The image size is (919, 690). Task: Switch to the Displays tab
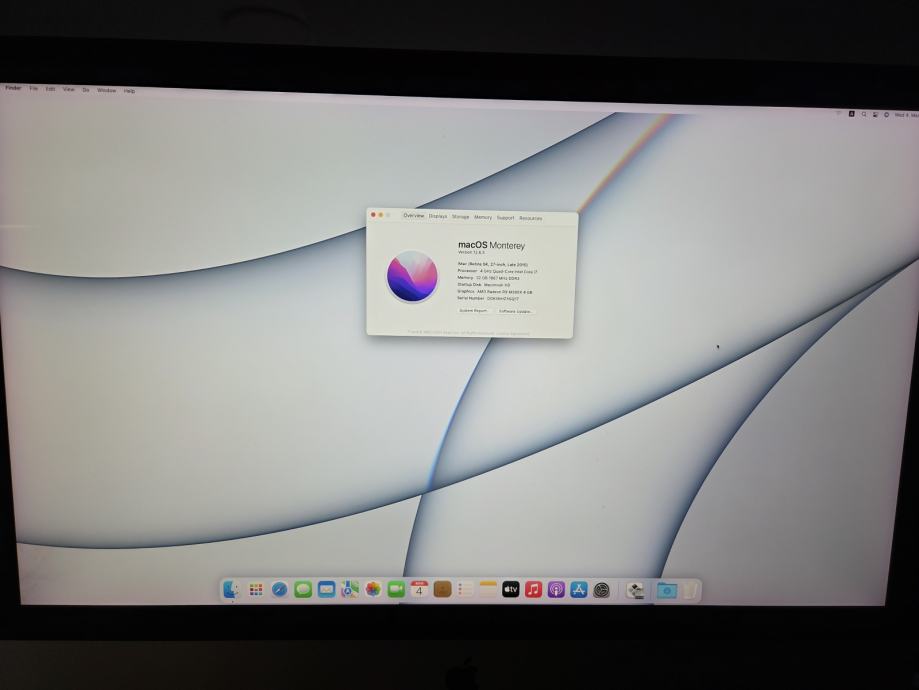coord(438,216)
